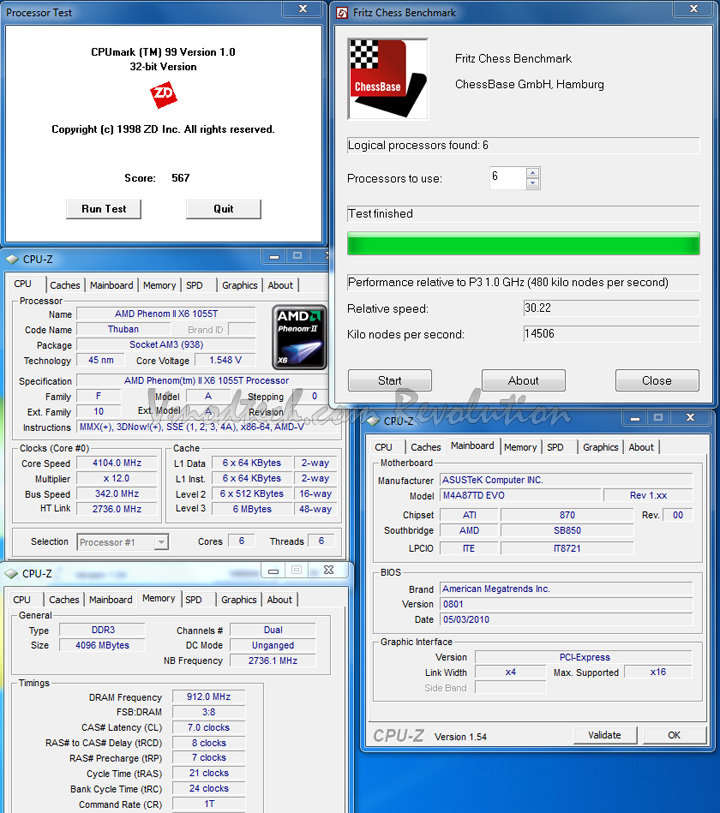Click the Core Speed 4104.0 MHz value
The image size is (720, 813).
point(117,463)
